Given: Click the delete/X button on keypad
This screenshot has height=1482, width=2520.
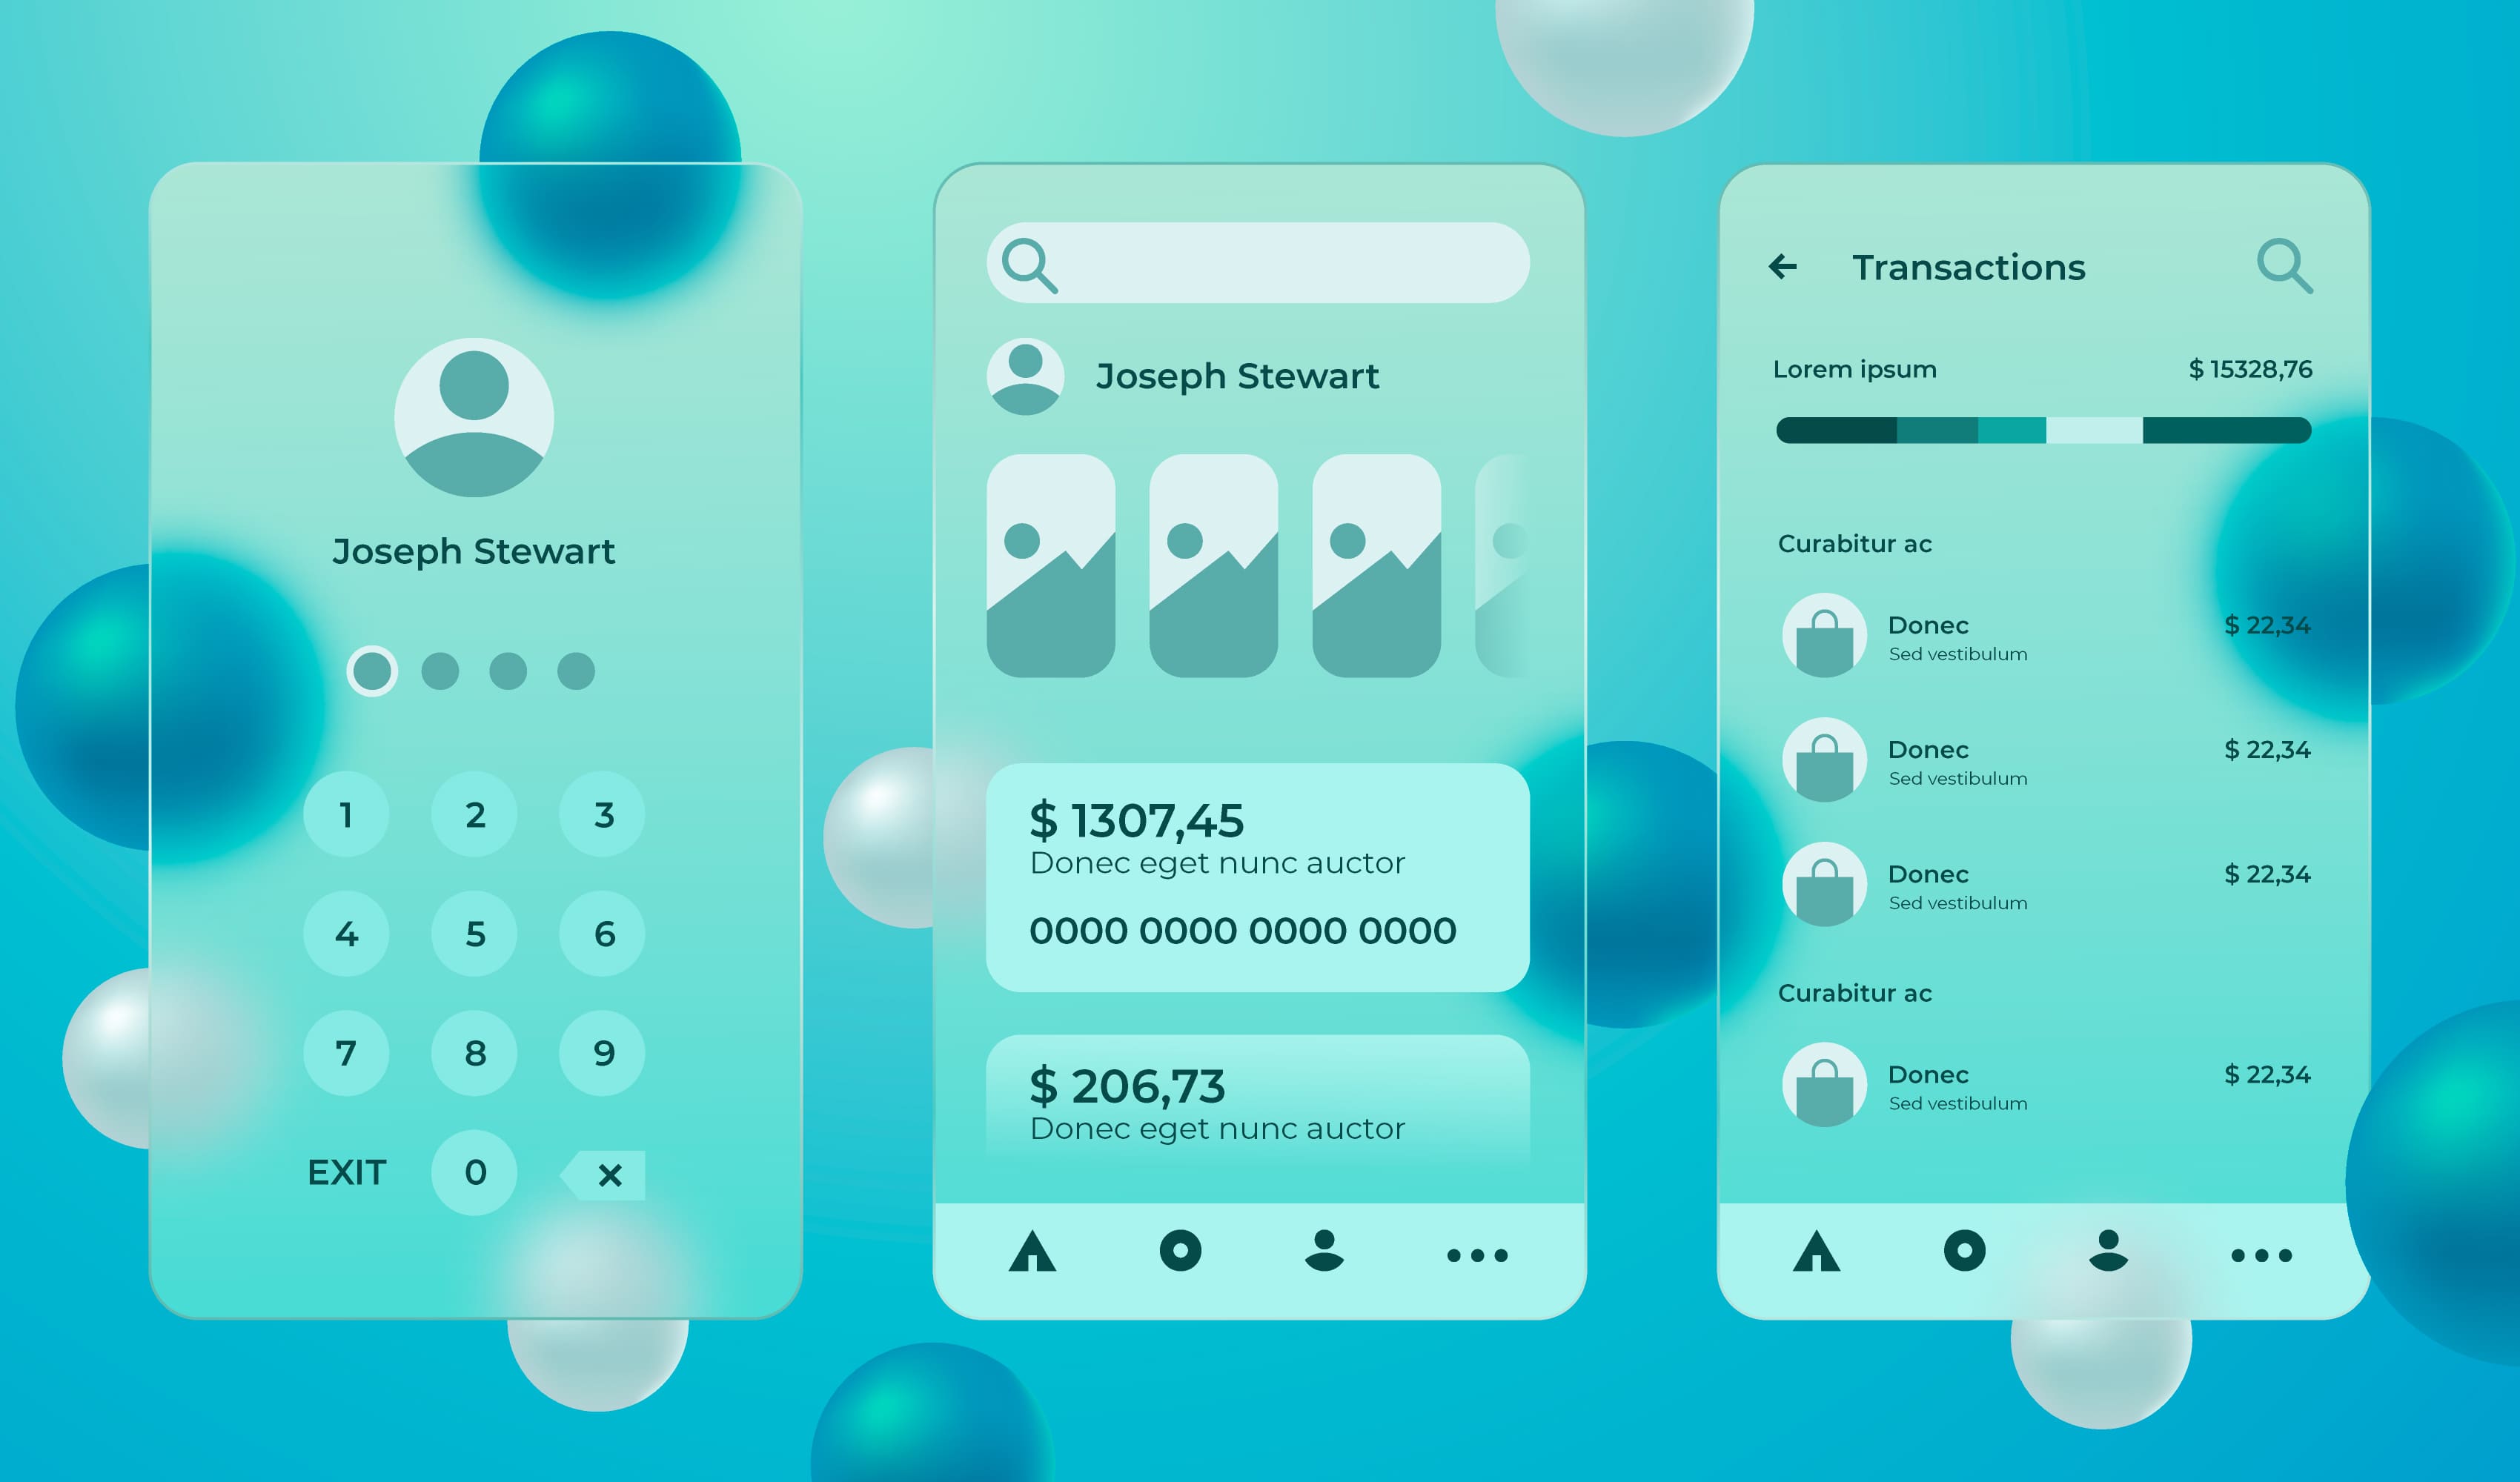Looking at the screenshot, I should click(606, 1170).
